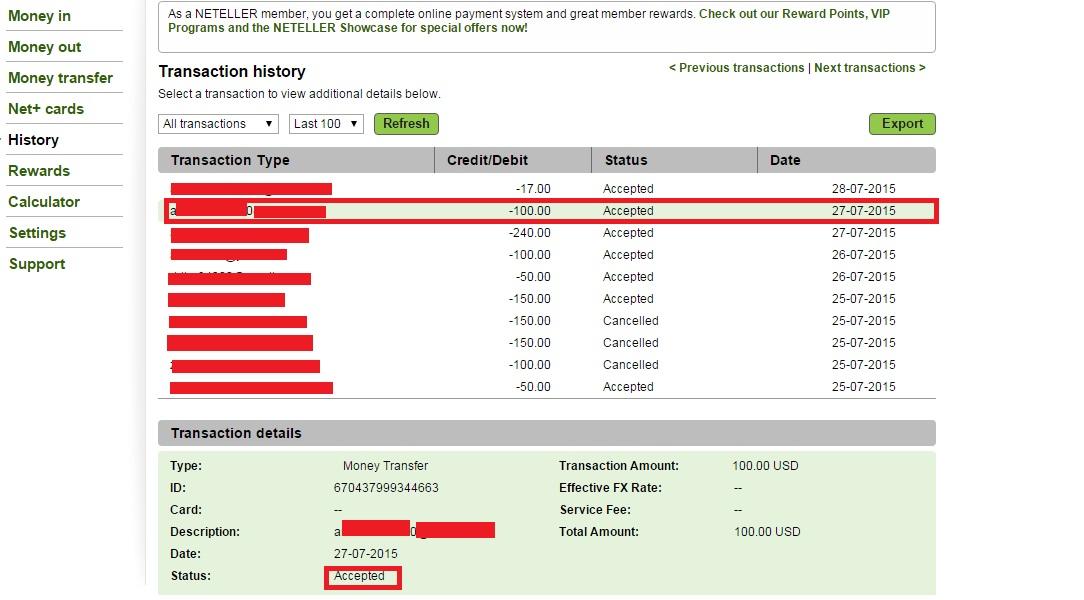Screen dimensions: 1084x600
Task: Click History in the left navigation
Action: pos(33,140)
